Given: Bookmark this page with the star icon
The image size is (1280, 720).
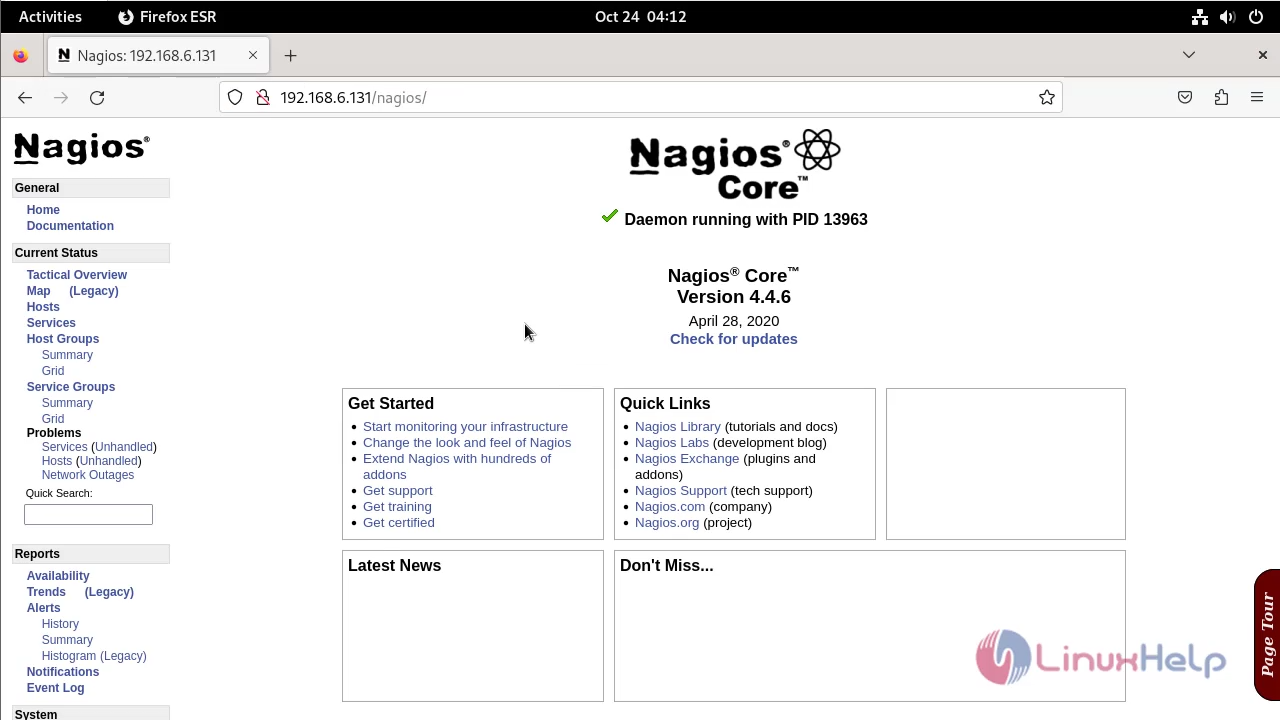Looking at the screenshot, I should click(x=1047, y=97).
